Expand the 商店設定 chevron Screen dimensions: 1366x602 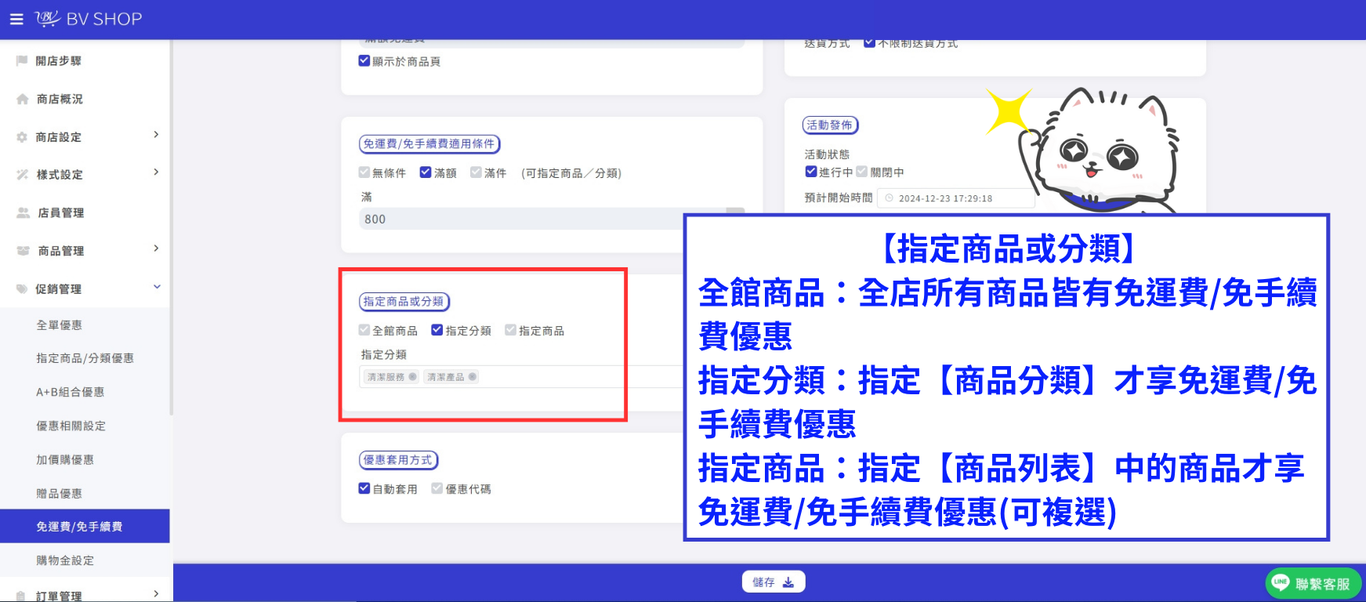pos(156,135)
